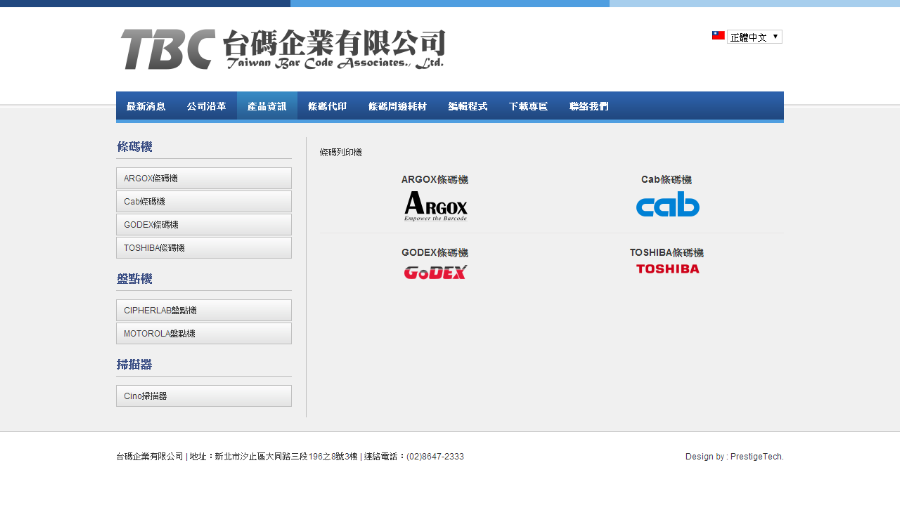Click the TBC company logo

282,49
